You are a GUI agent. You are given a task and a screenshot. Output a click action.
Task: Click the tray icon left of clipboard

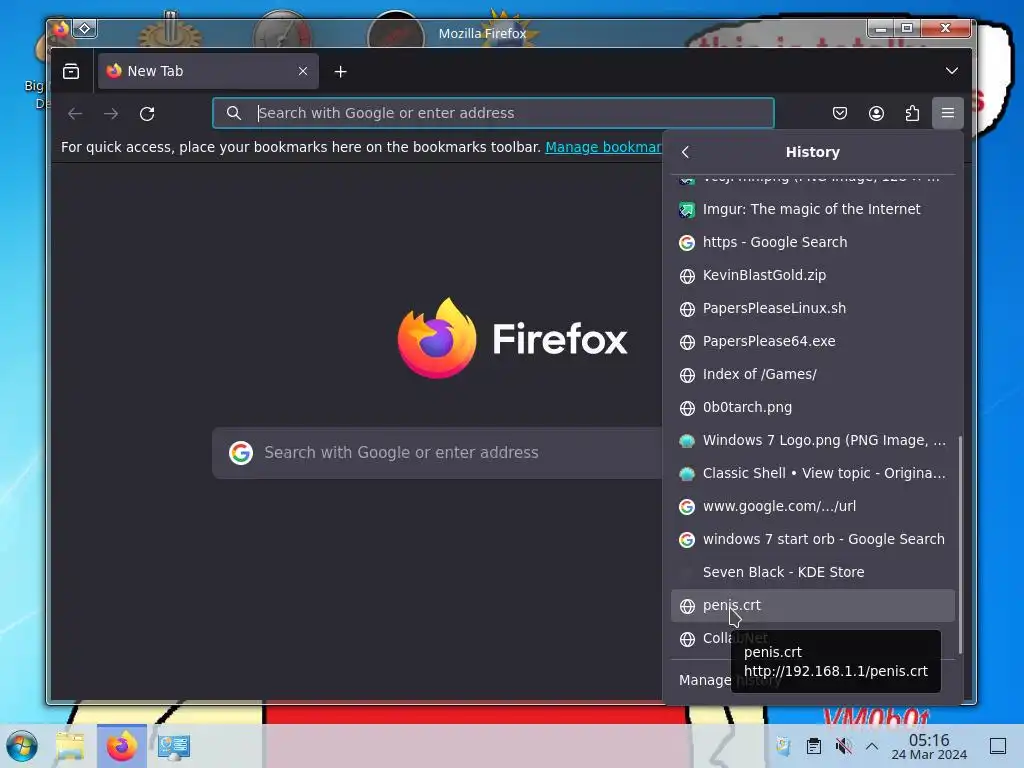coord(783,746)
